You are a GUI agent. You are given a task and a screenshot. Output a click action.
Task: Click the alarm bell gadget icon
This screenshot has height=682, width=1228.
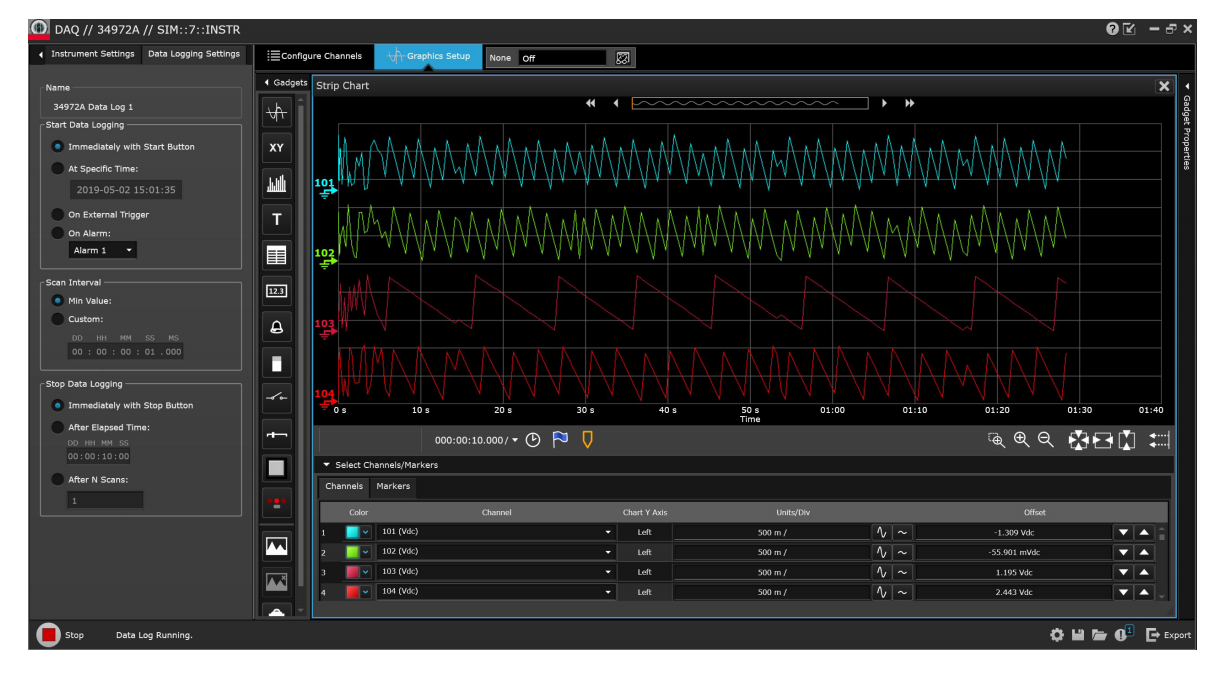coord(277,327)
